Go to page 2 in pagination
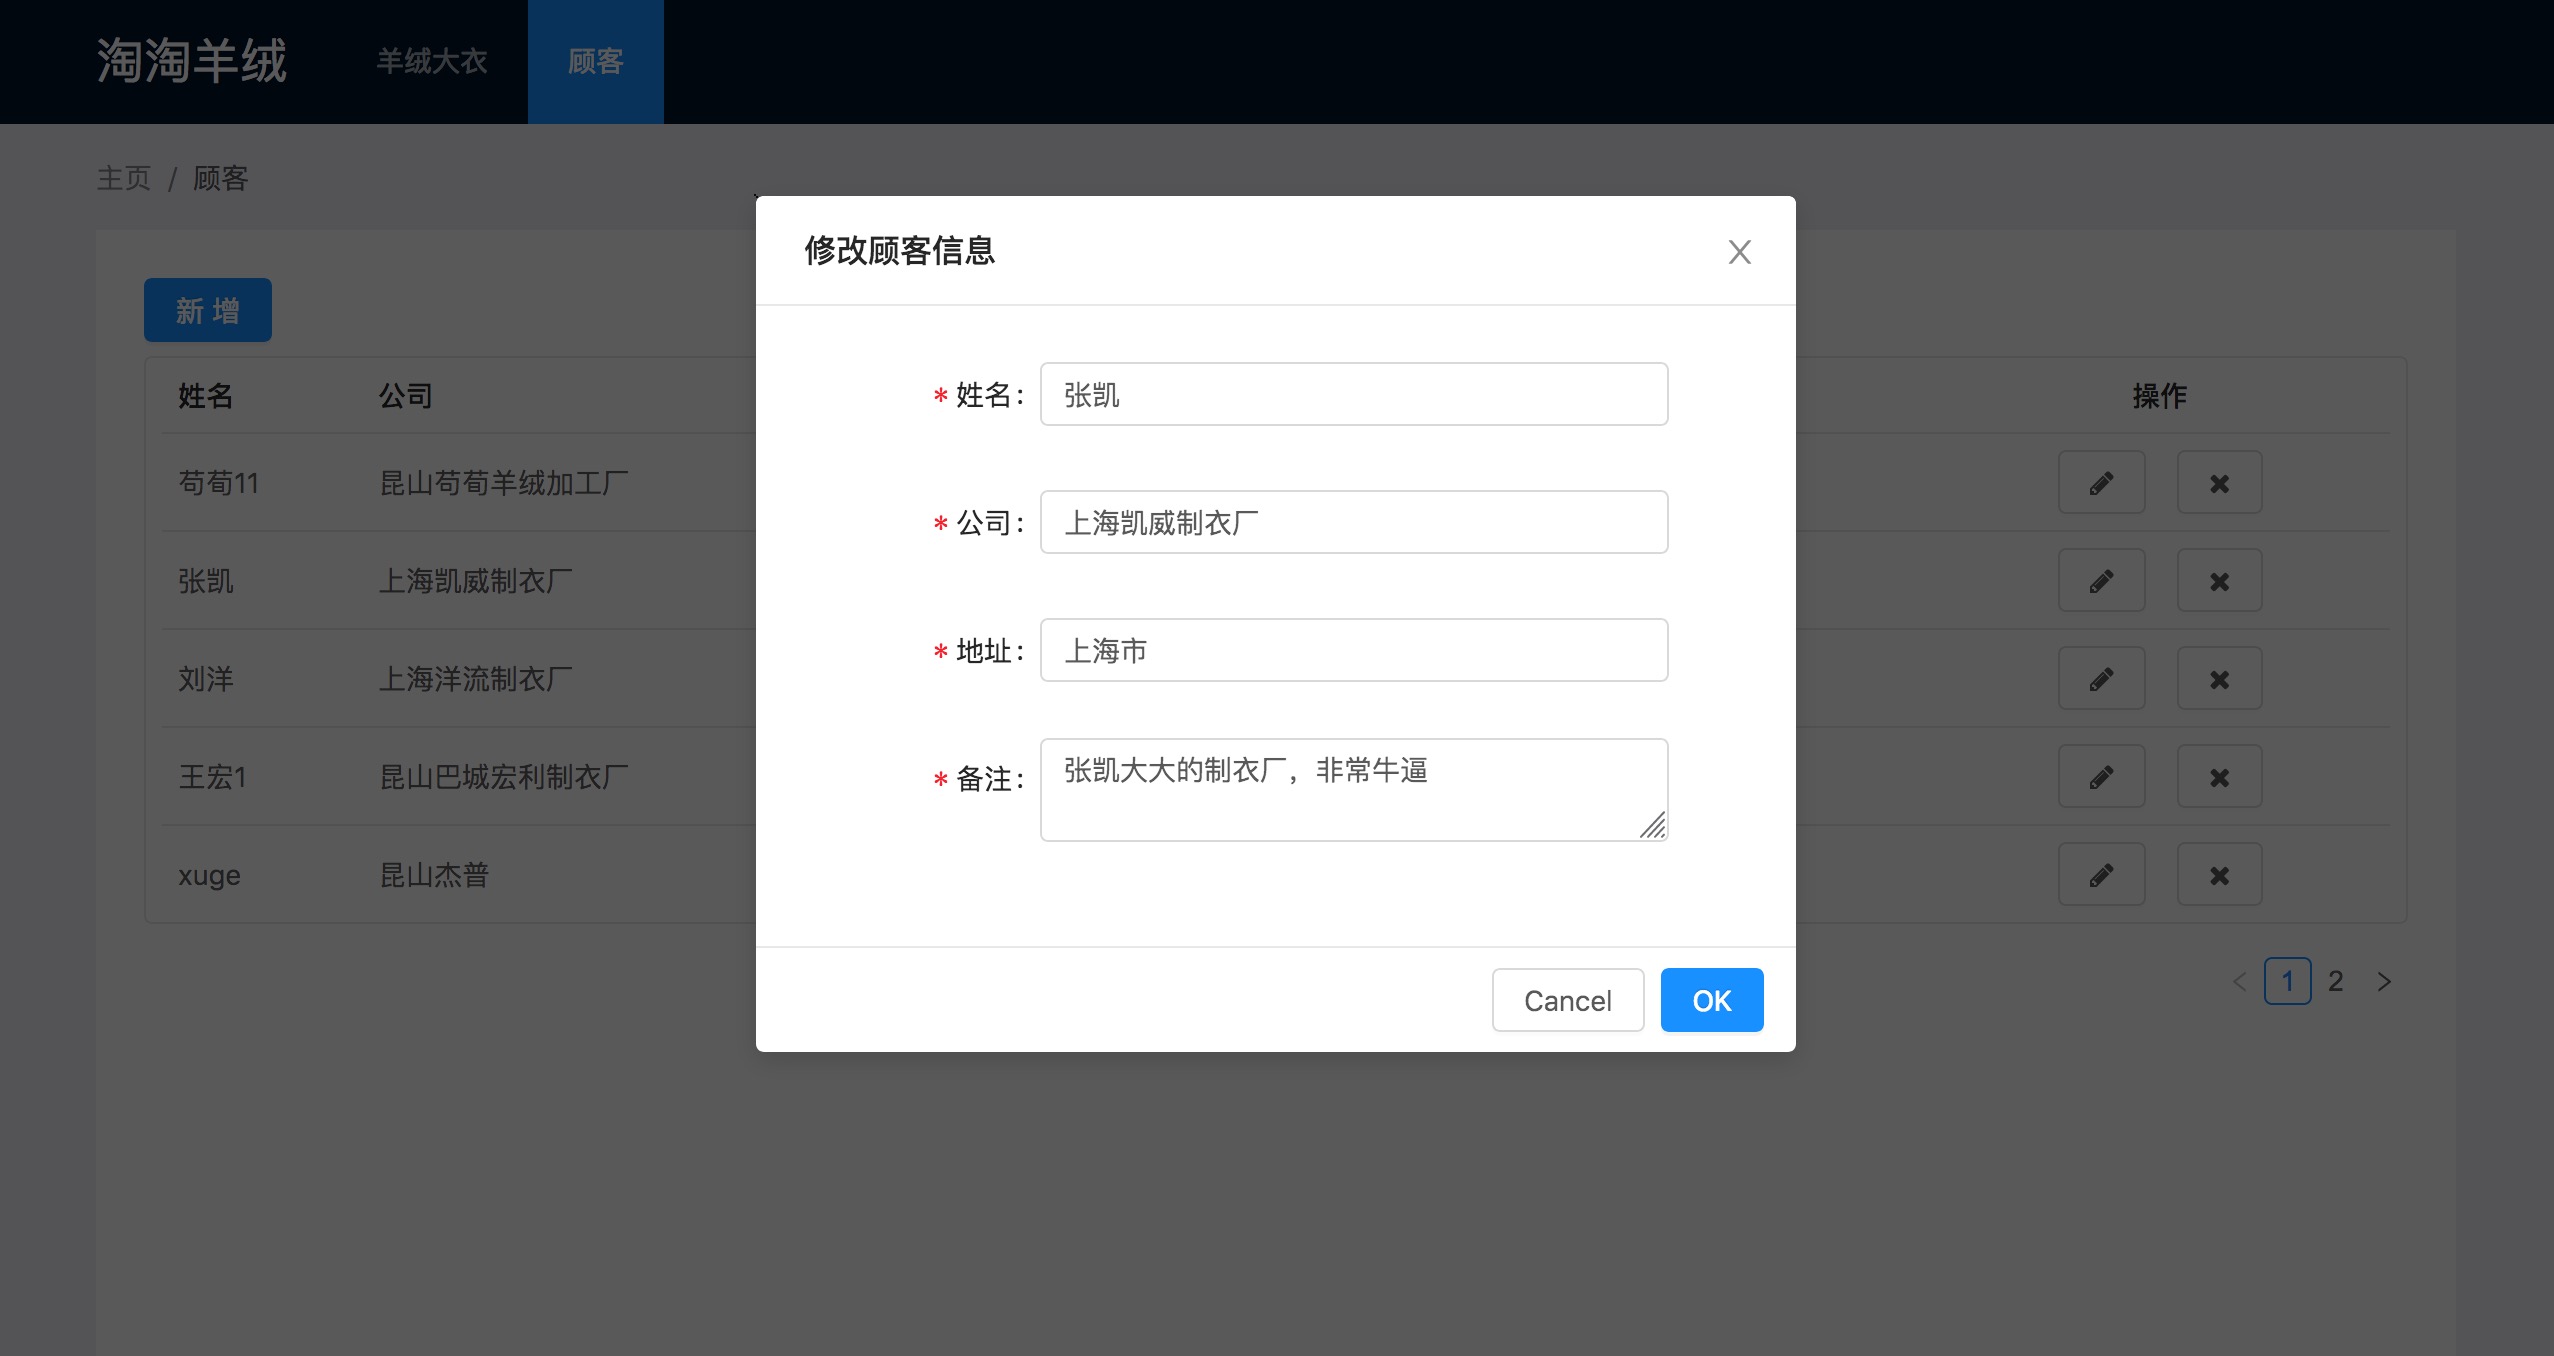2554x1356 pixels. (x=2335, y=981)
